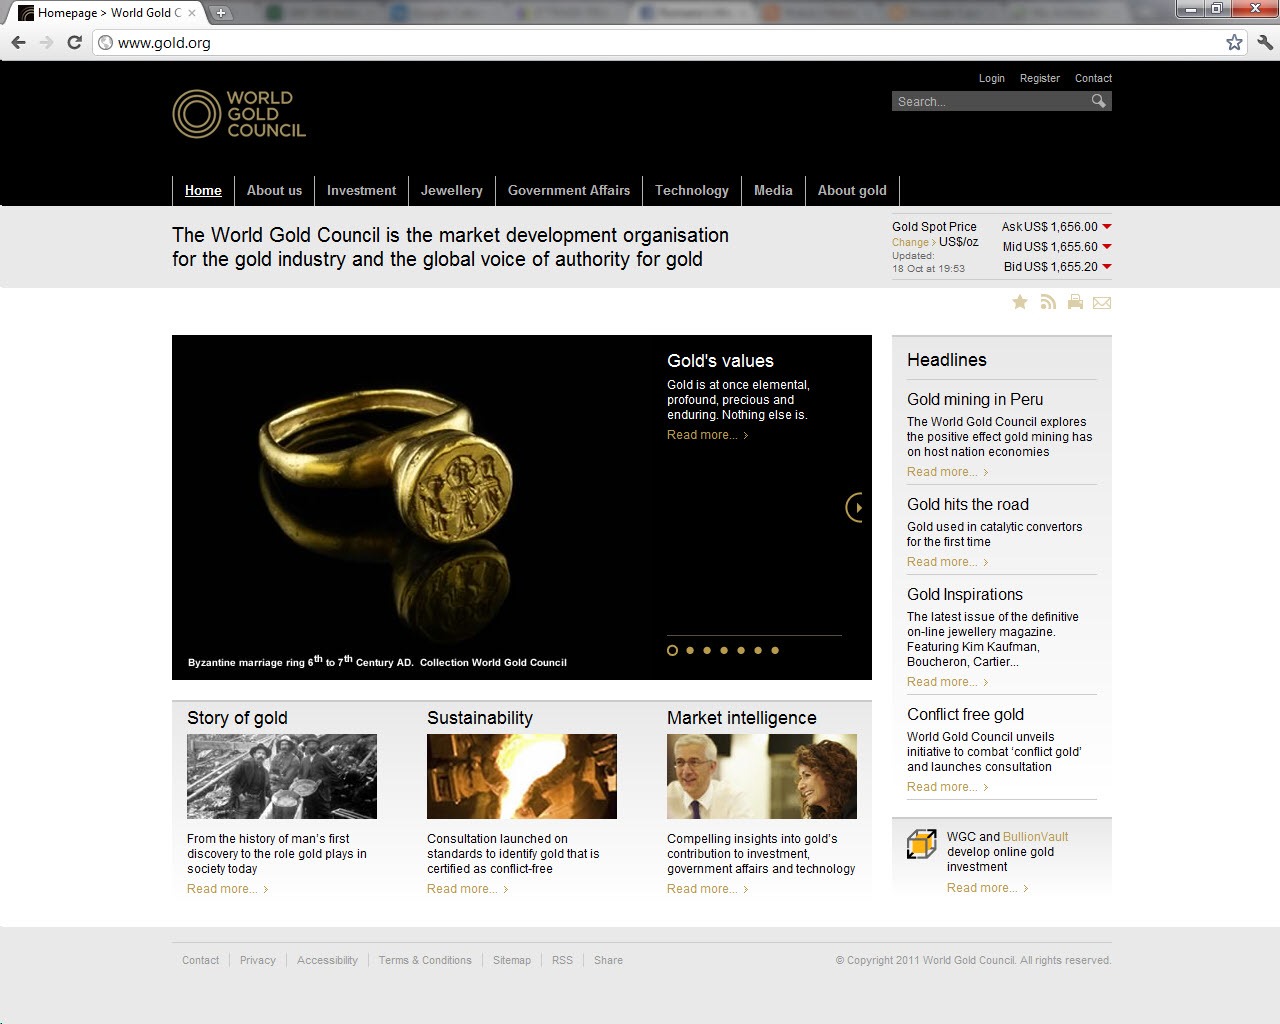This screenshot has height=1024, width=1280.
Task: Advance carousel with next arrow button
Action: point(855,507)
